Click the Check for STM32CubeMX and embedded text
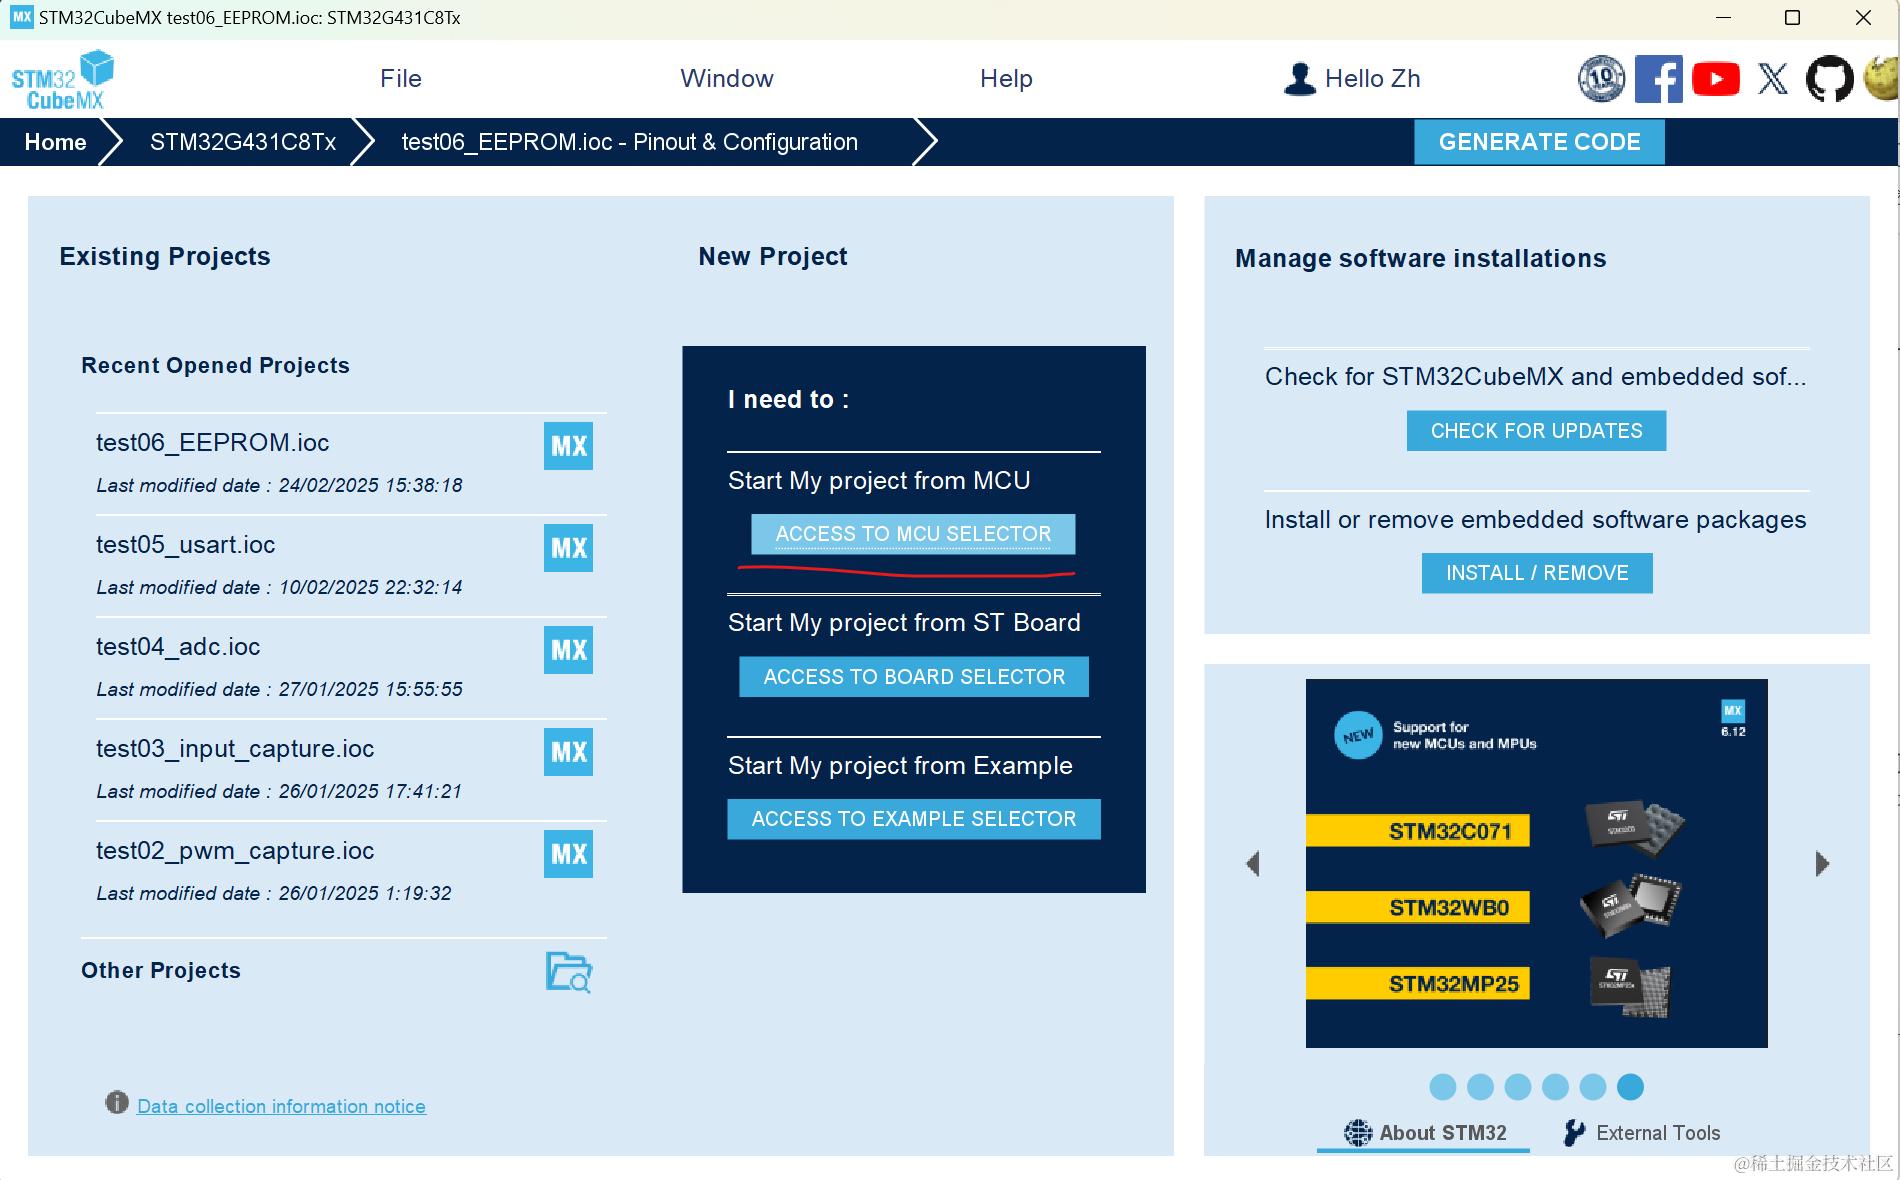 (1535, 377)
